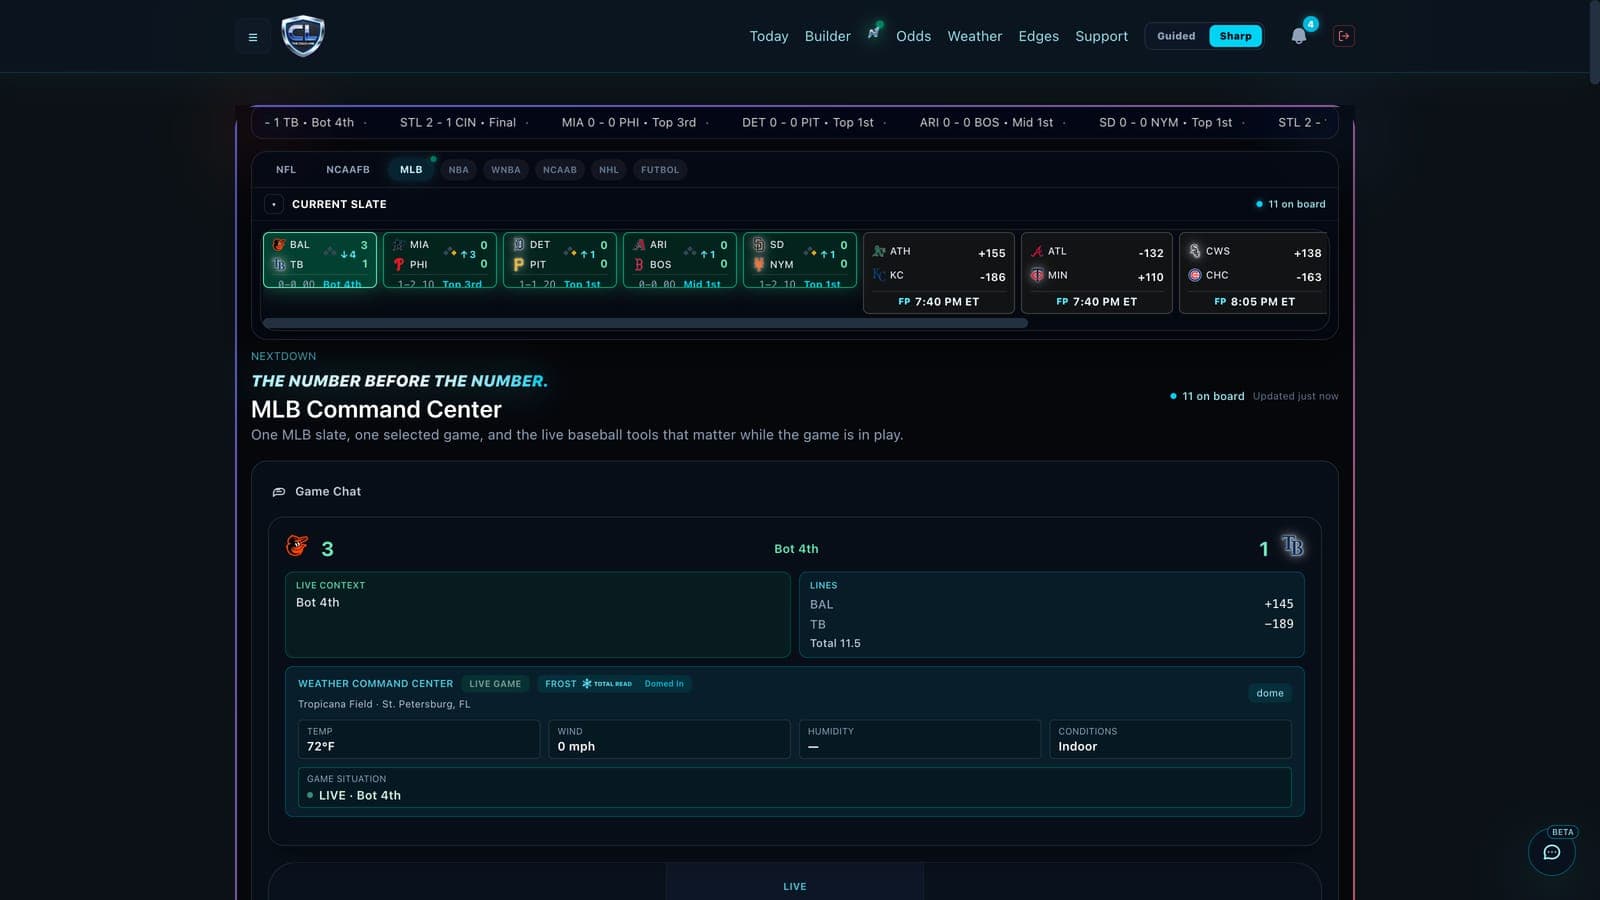Click the Marlins logo in MIA card

tap(399, 245)
